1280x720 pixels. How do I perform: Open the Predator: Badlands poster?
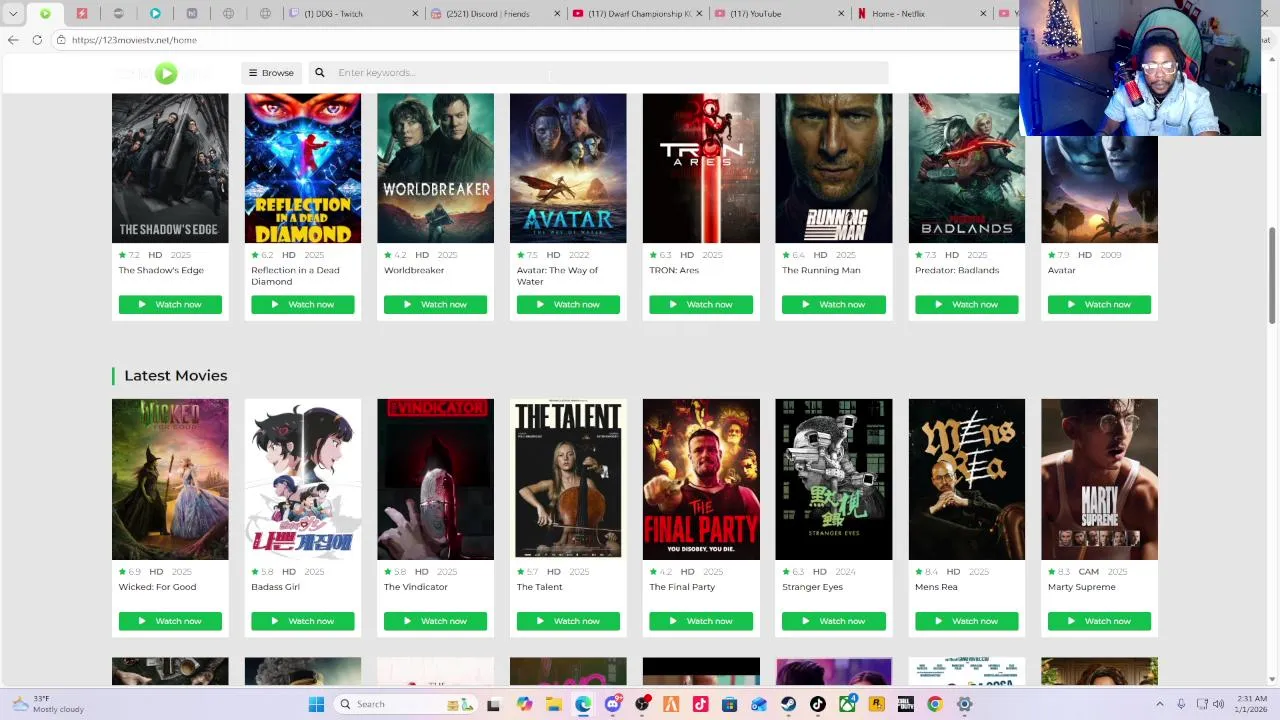click(x=967, y=168)
